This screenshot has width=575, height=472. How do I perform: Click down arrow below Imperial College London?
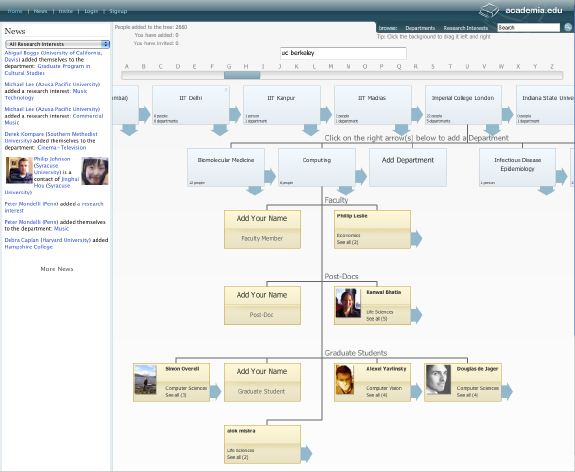492,130
